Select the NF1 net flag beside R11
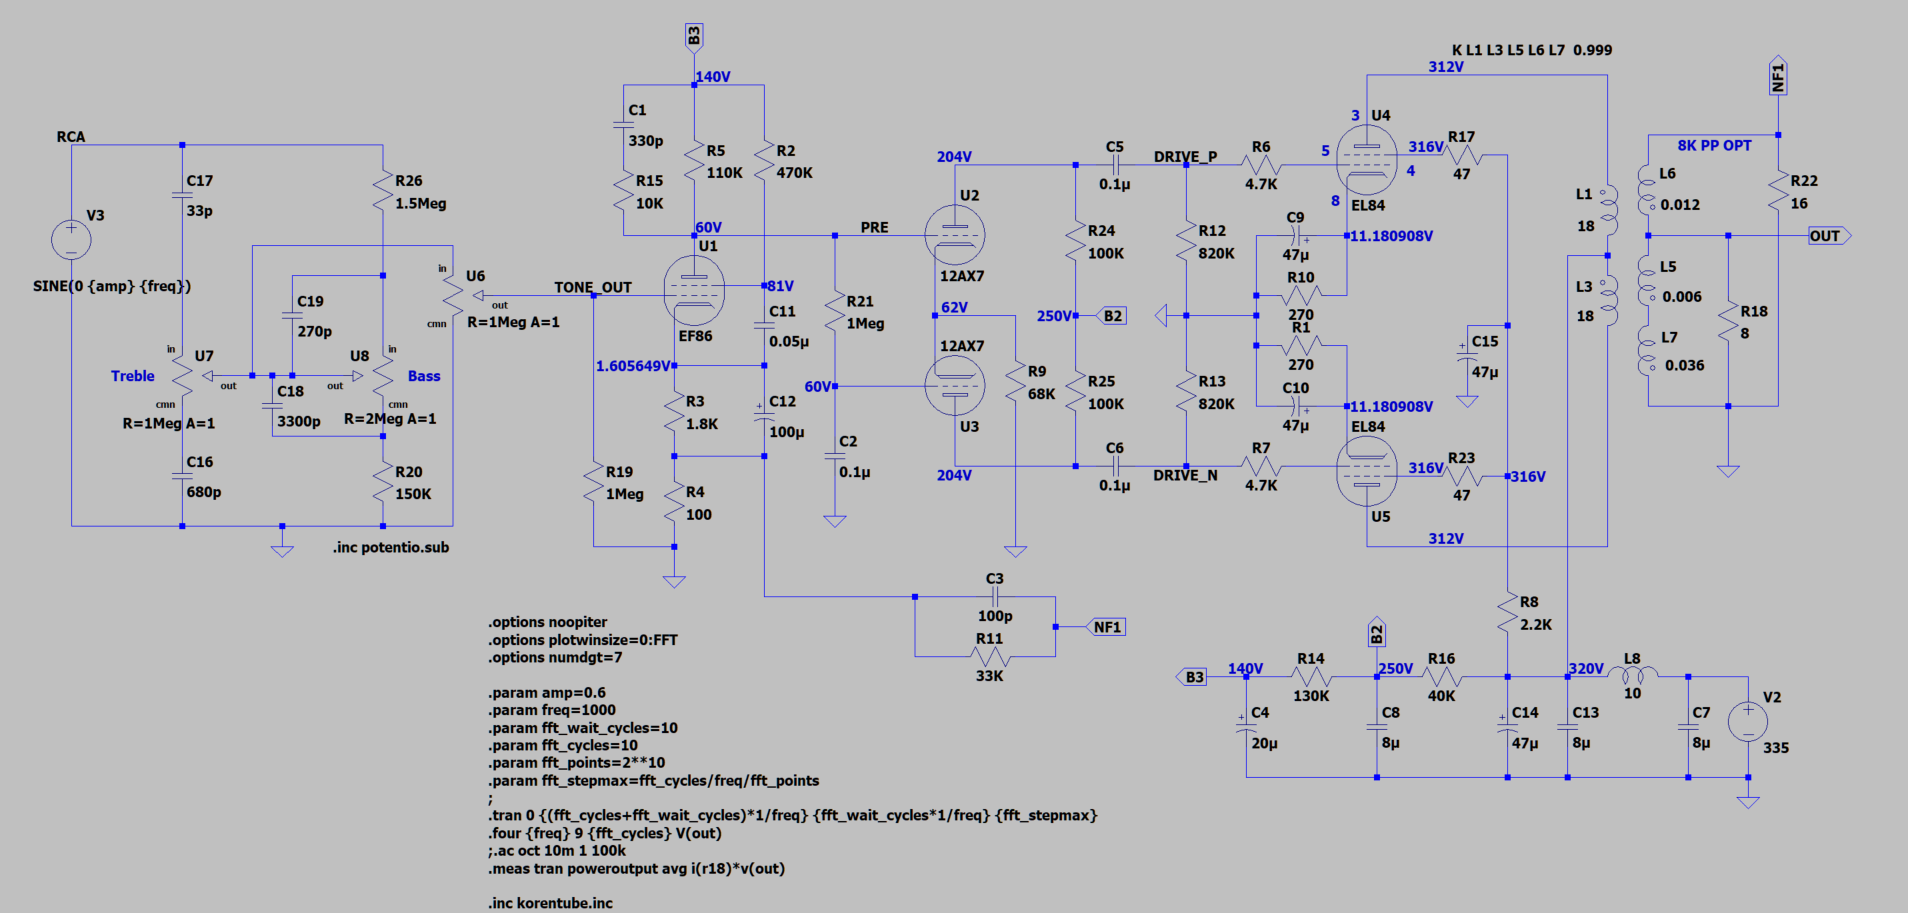Image resolution: width=1908 pixels, height=913 pixels. [1107, 627]
